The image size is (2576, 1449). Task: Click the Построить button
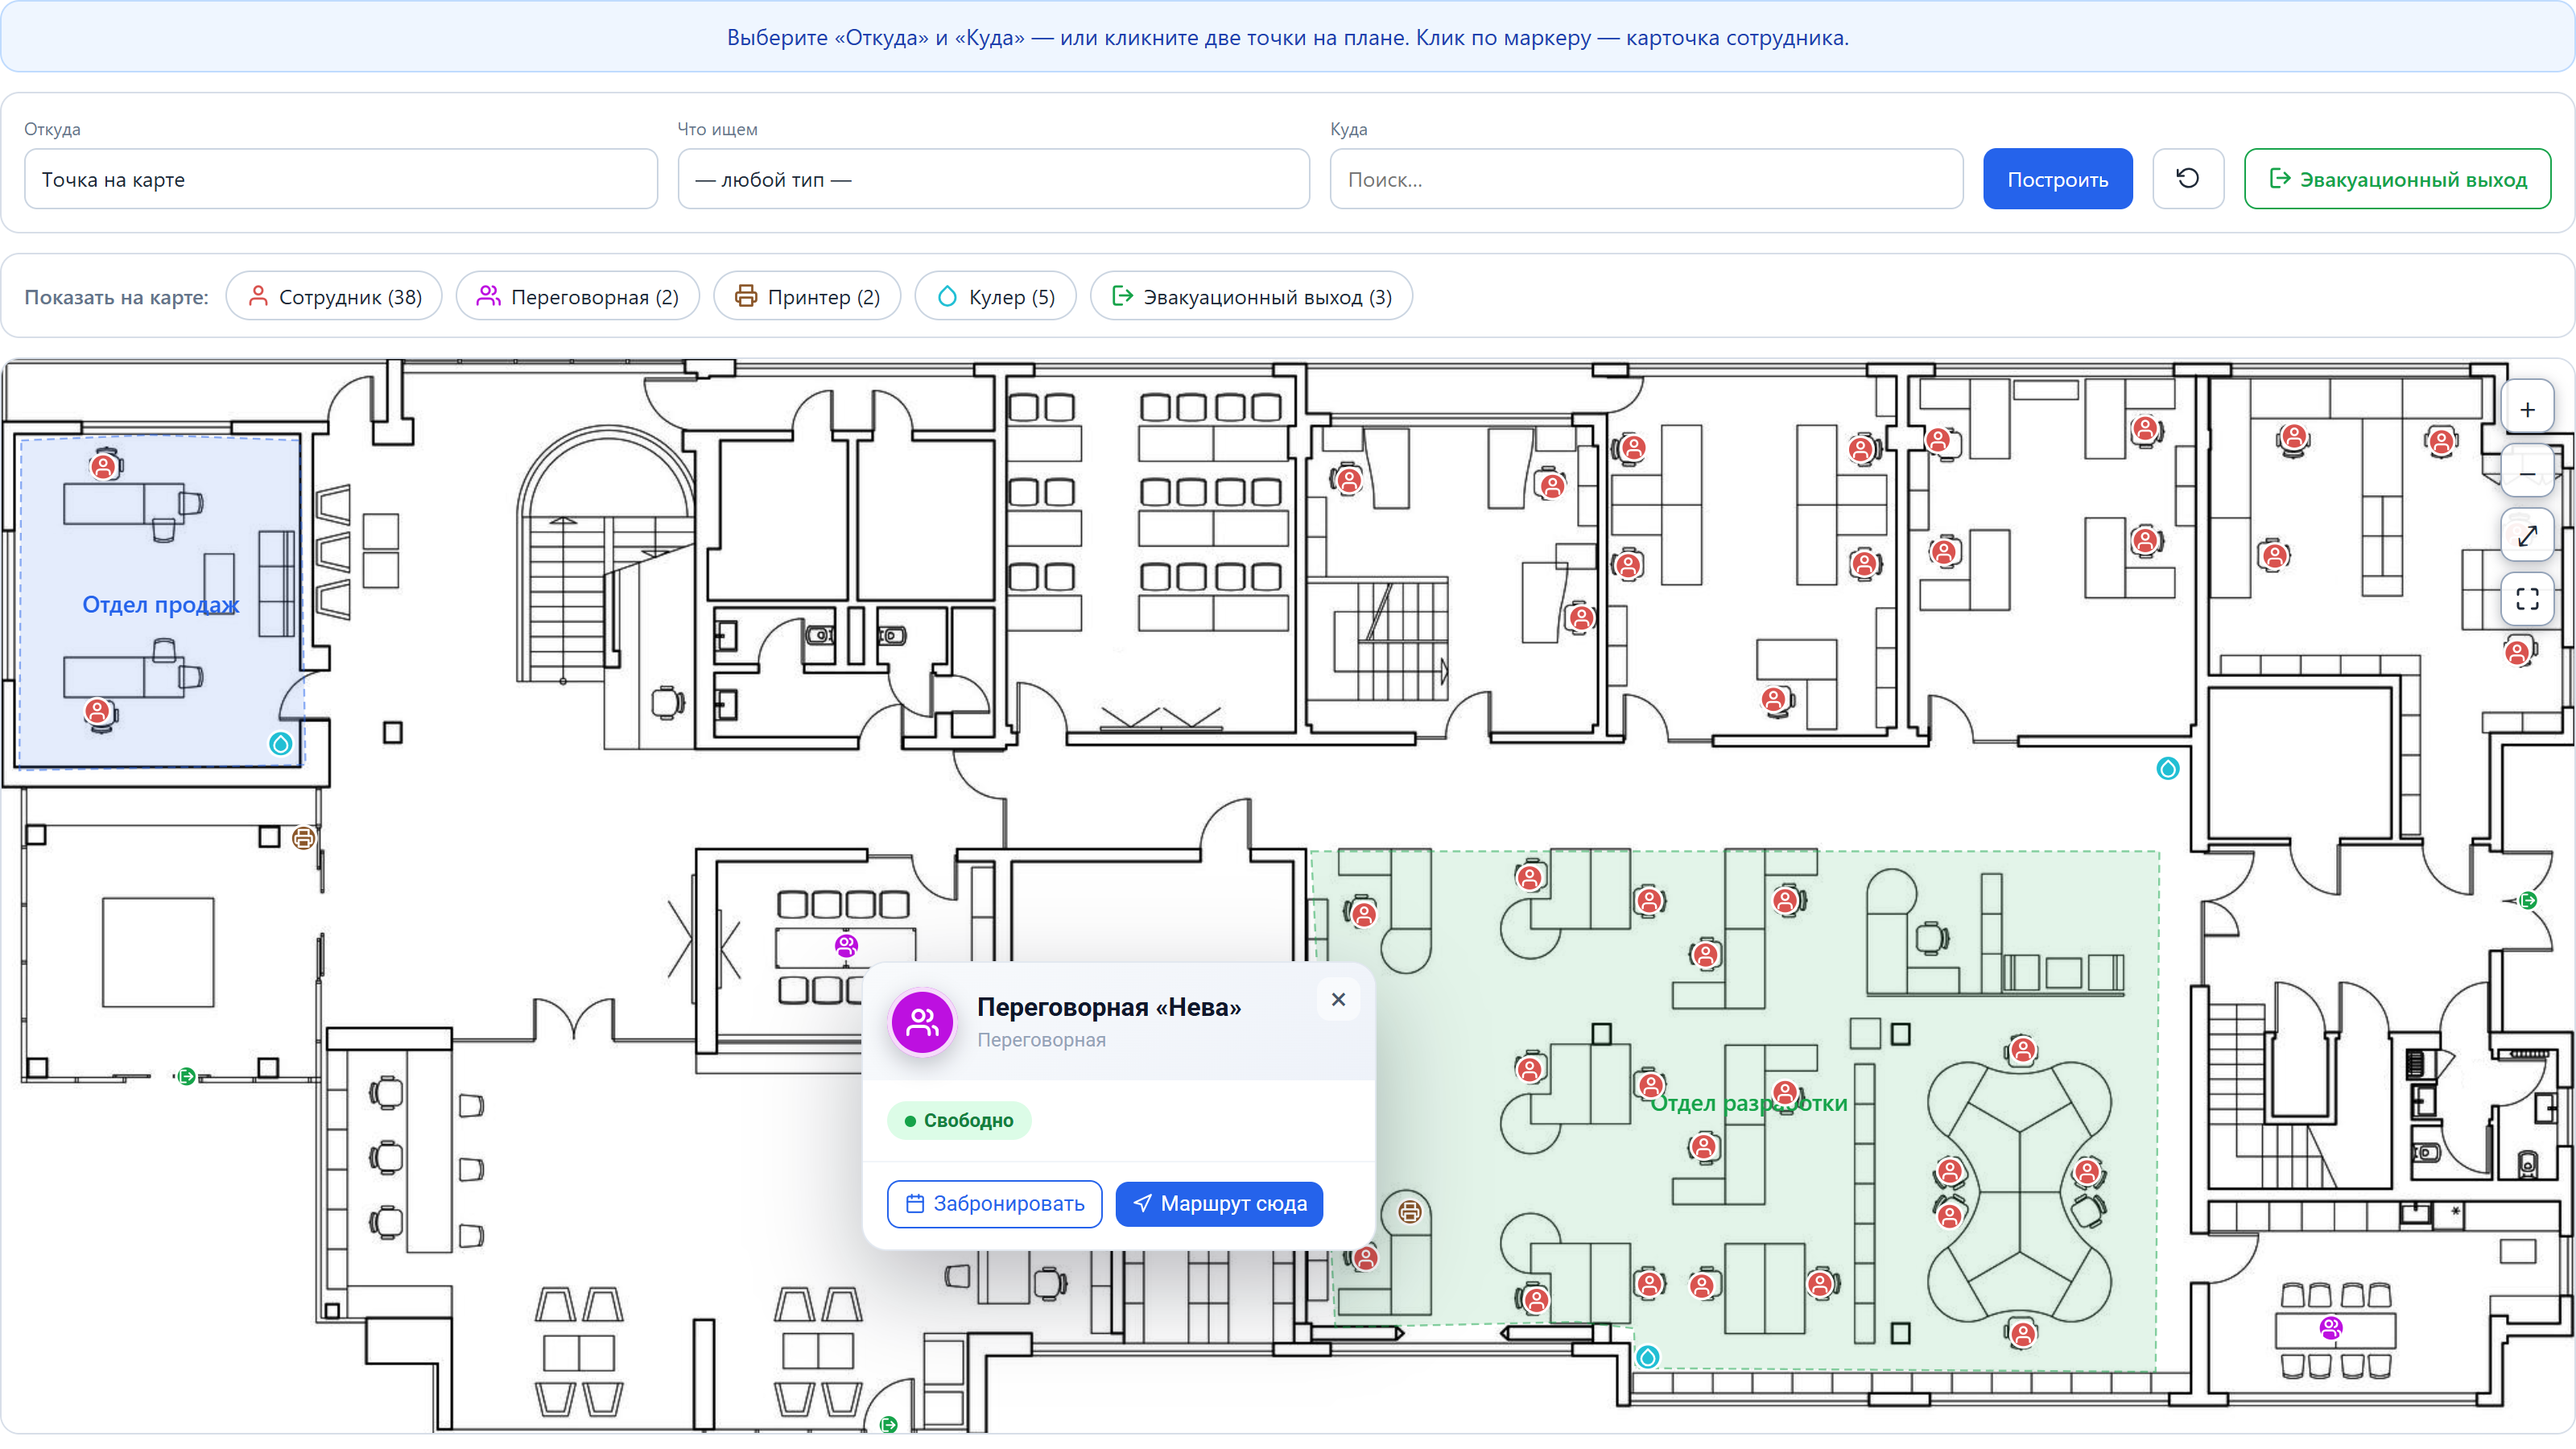(2058, 179)
